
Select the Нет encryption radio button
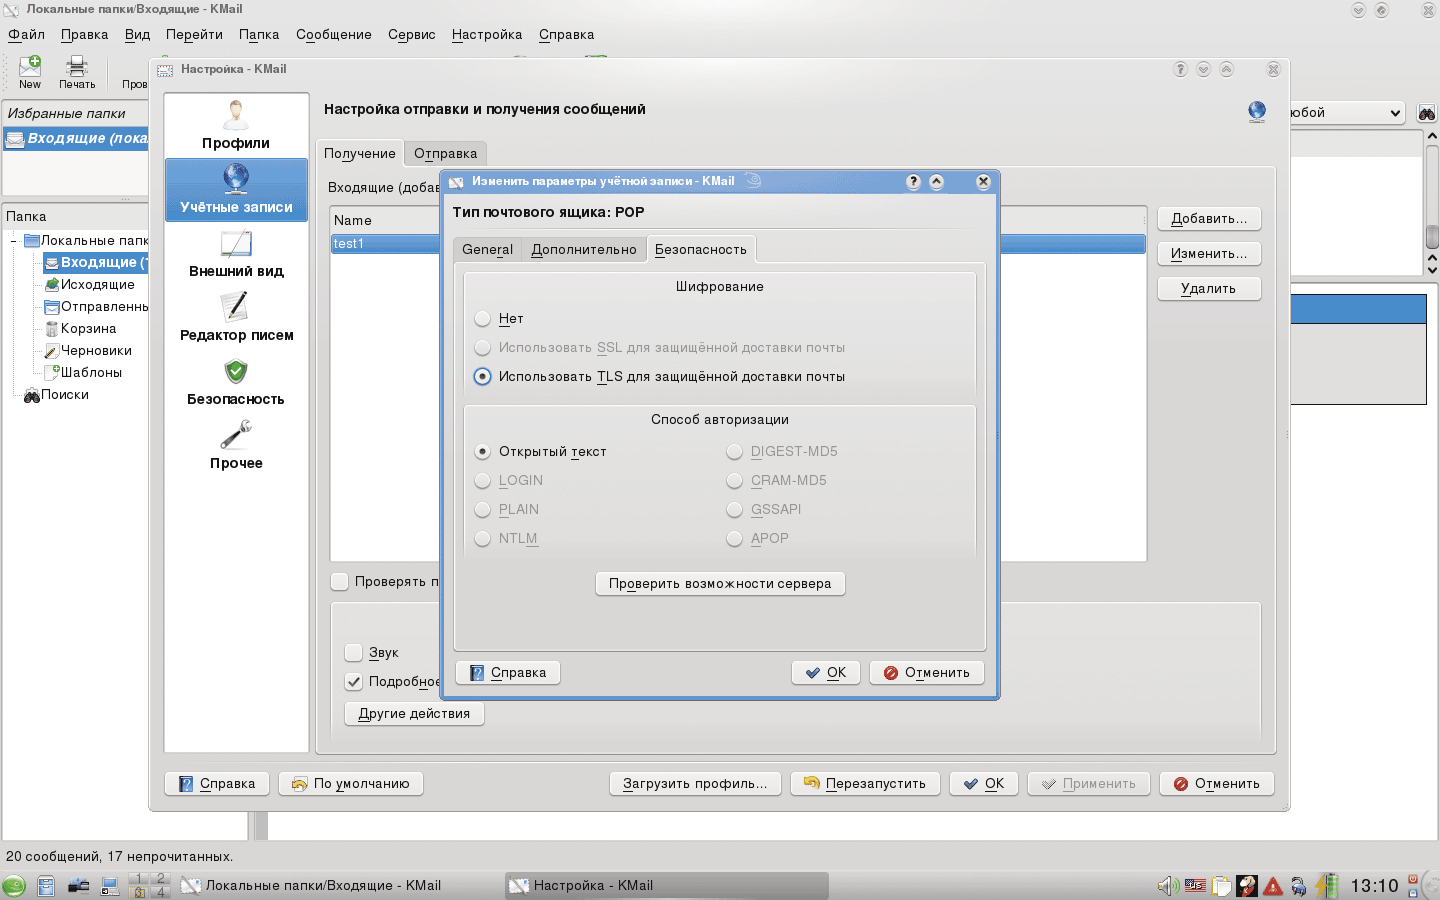point(483,319)
